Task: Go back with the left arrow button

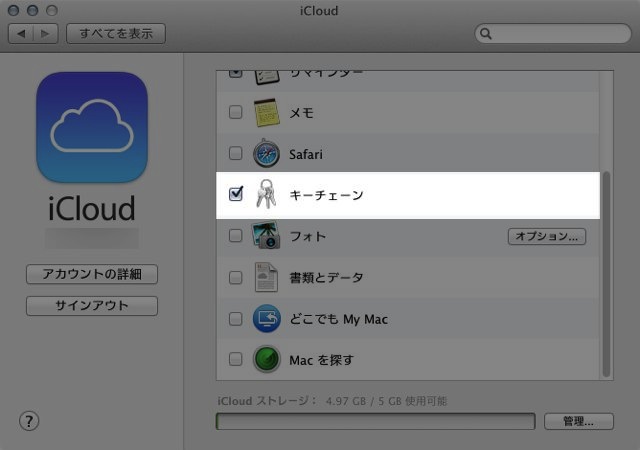Action: point(21,33)
